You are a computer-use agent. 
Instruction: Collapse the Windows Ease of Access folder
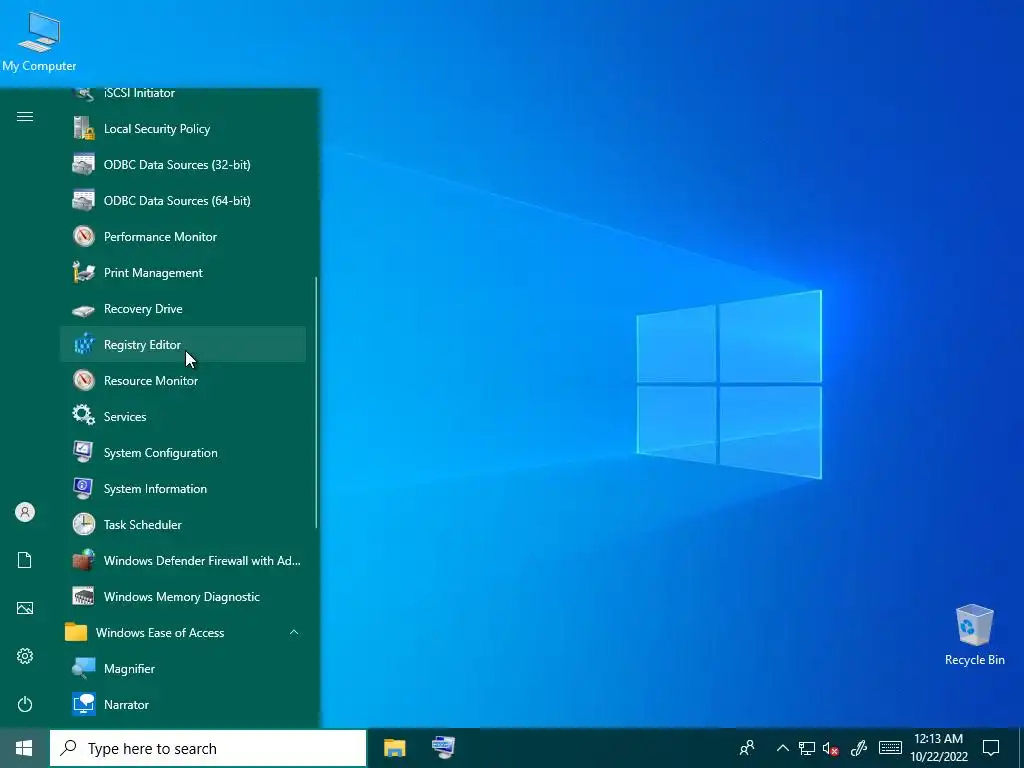294,632
